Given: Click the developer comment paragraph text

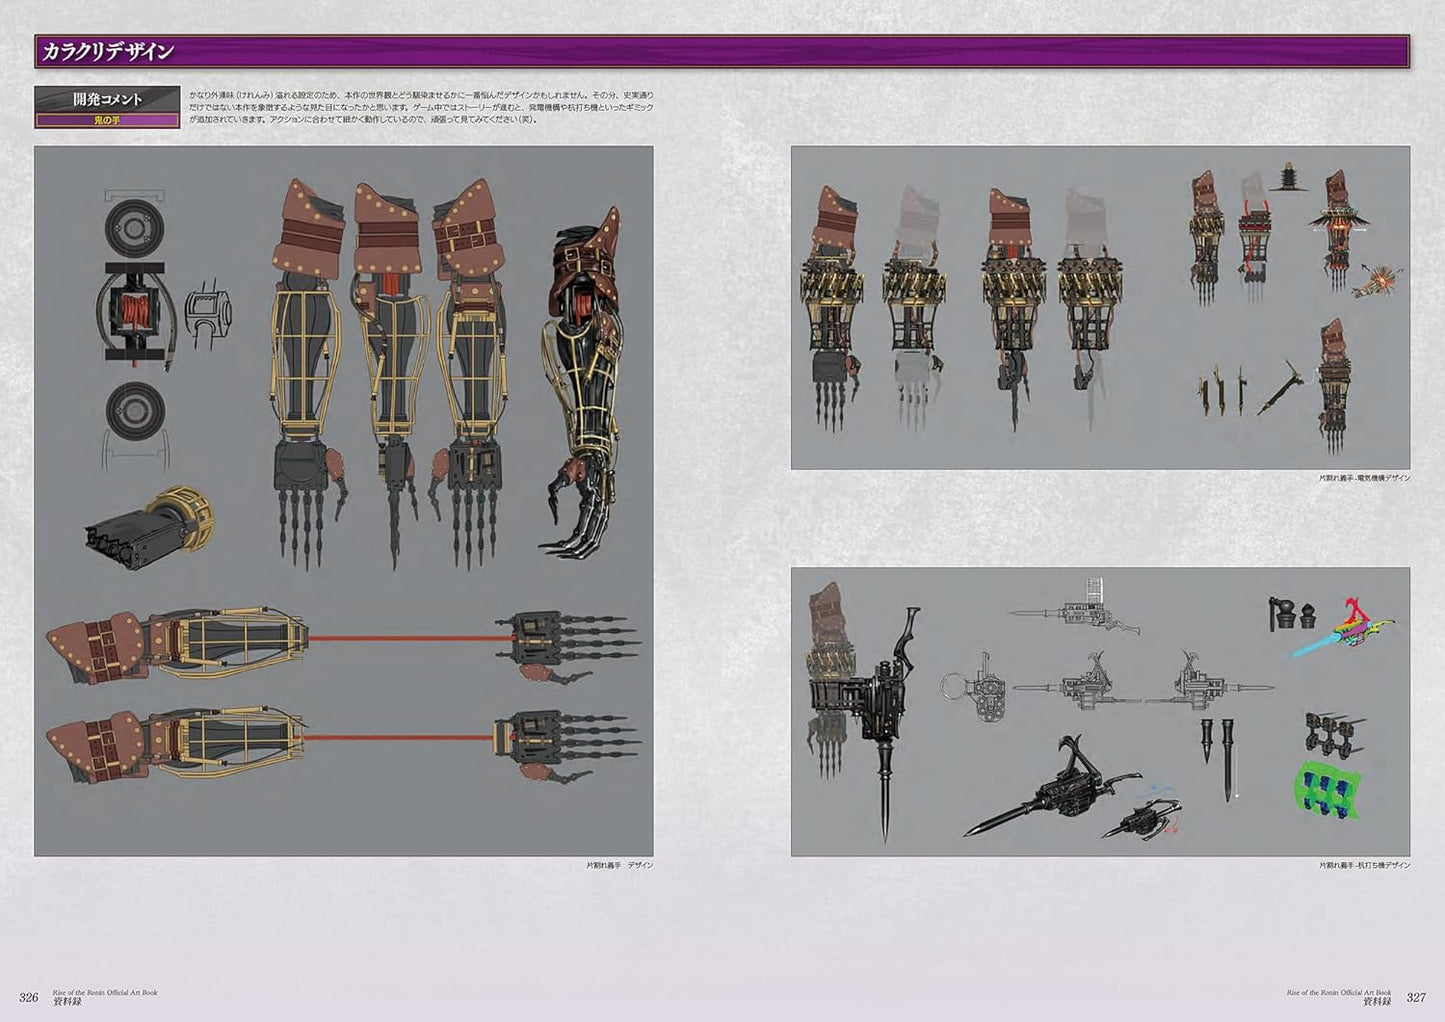Looking at the screenshot, I should pyautogui.click(x=420, y=106).
